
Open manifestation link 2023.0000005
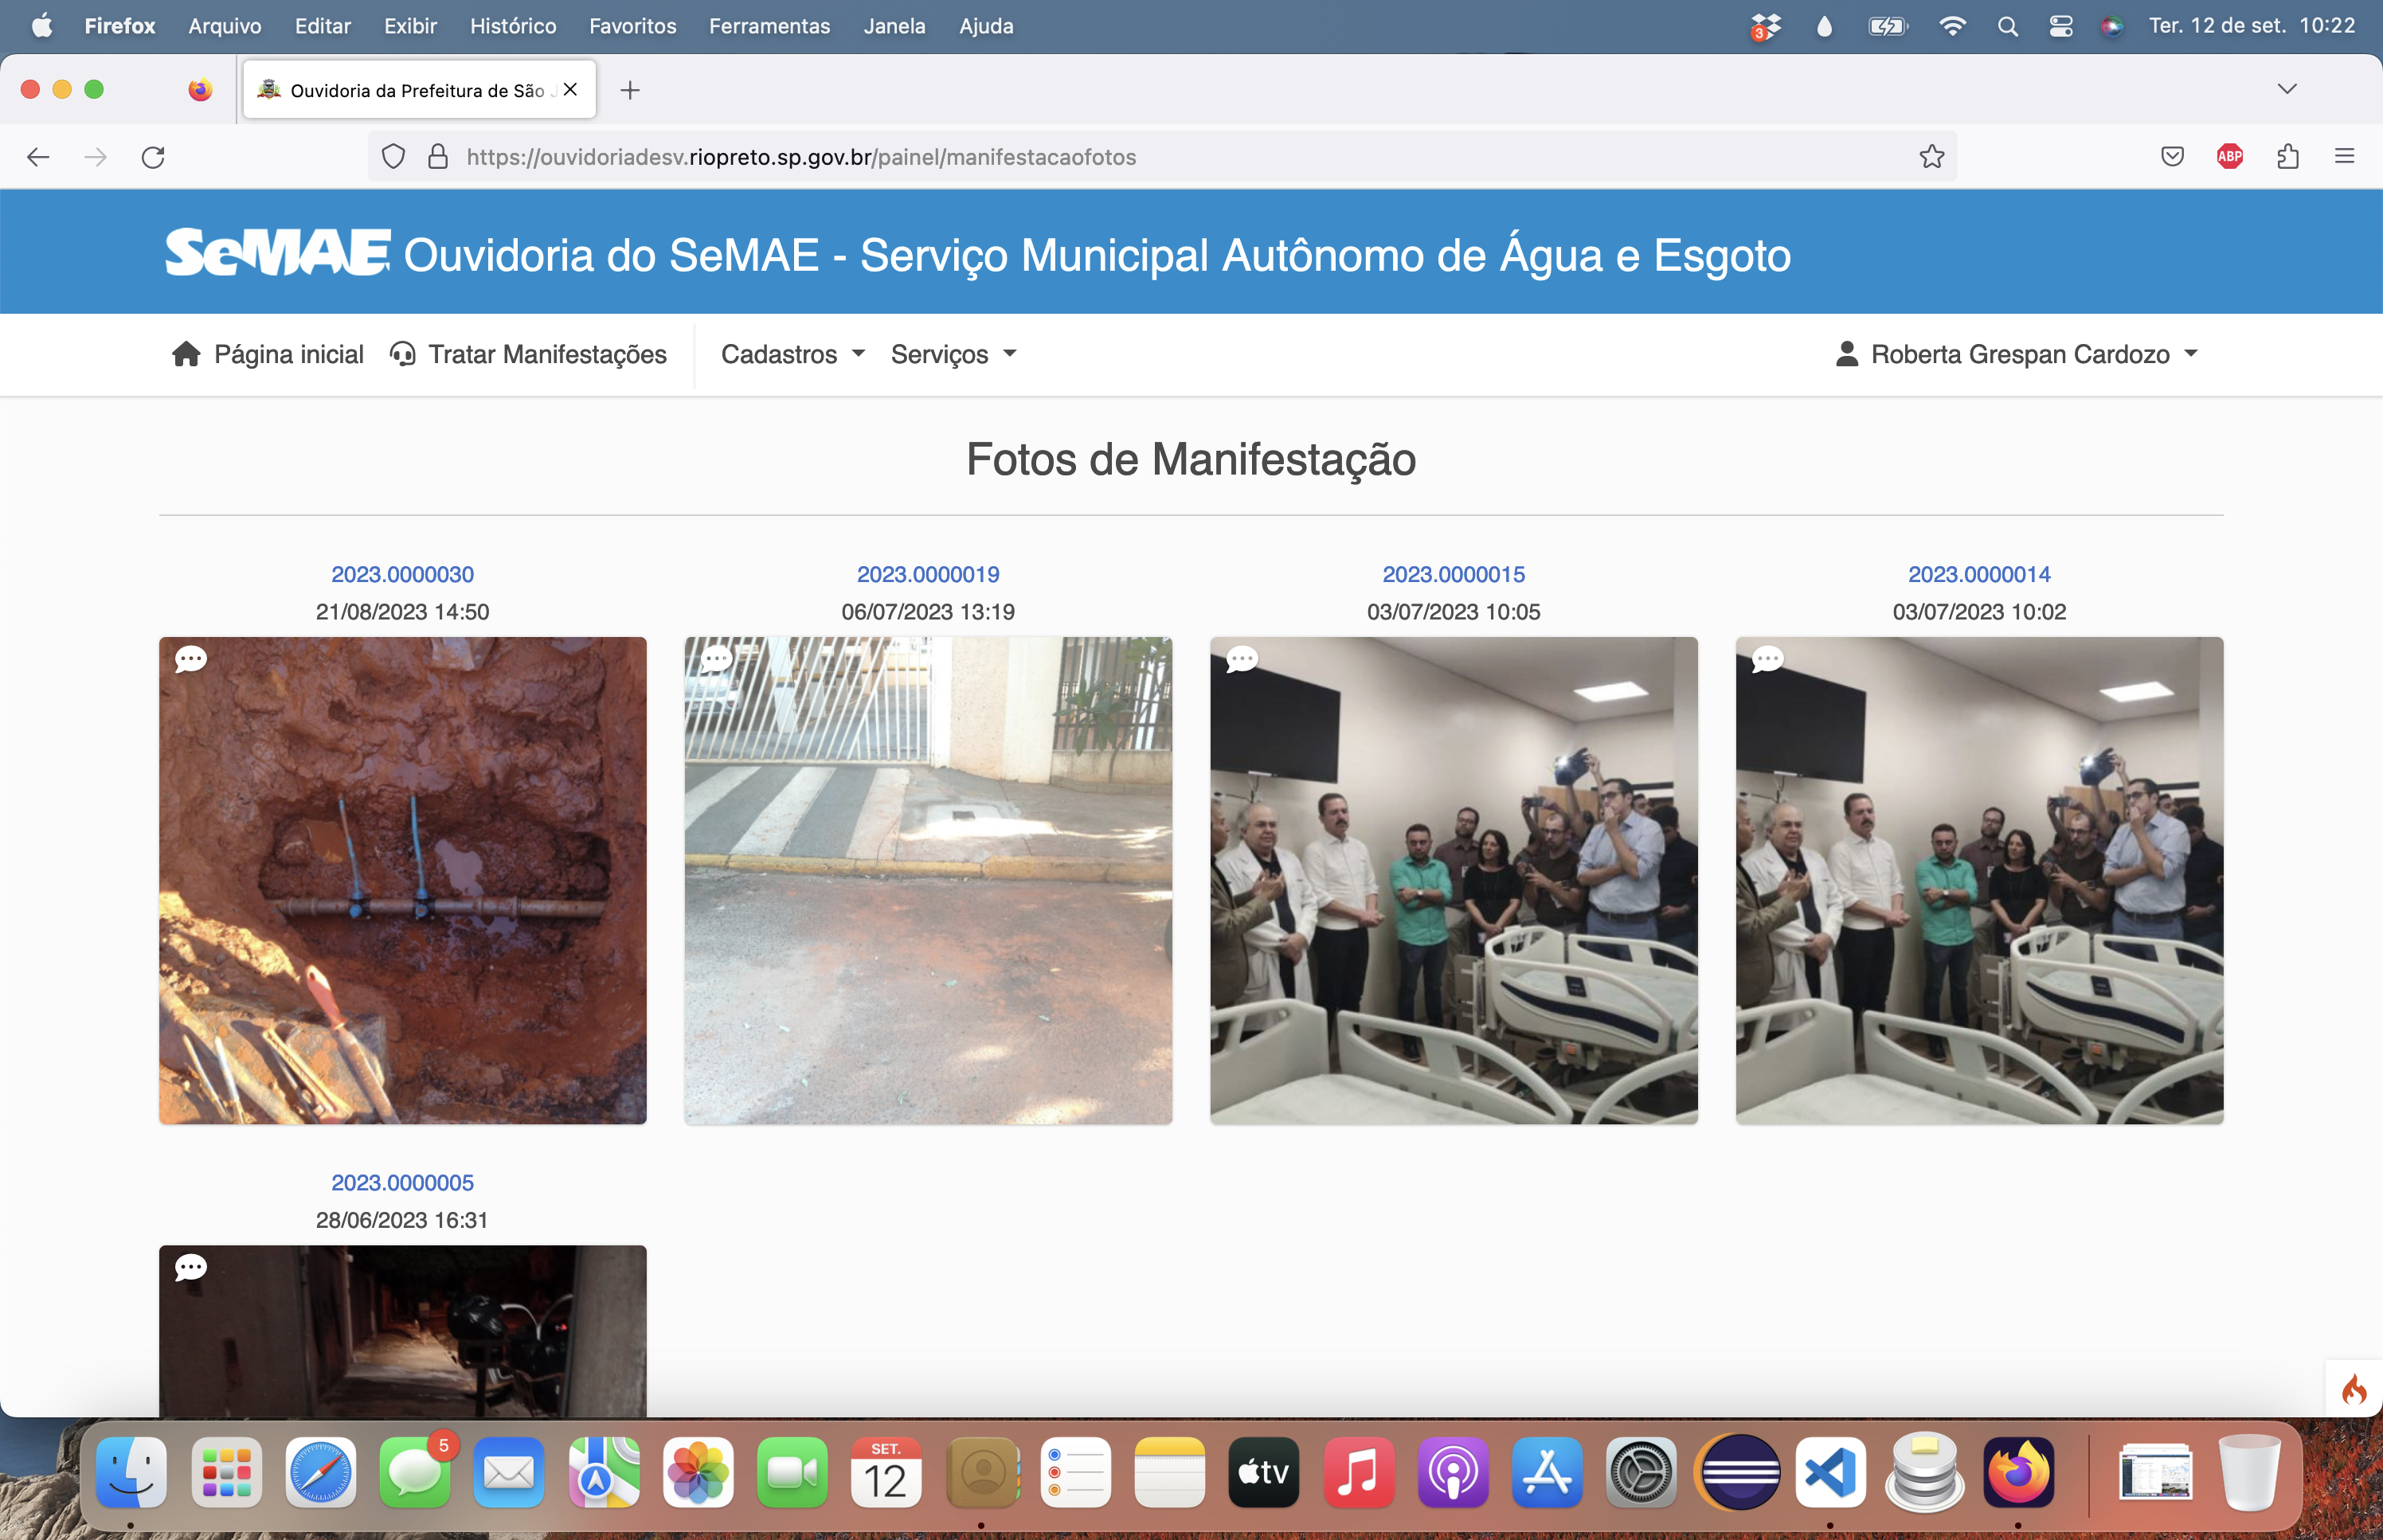click(402, 1182)
